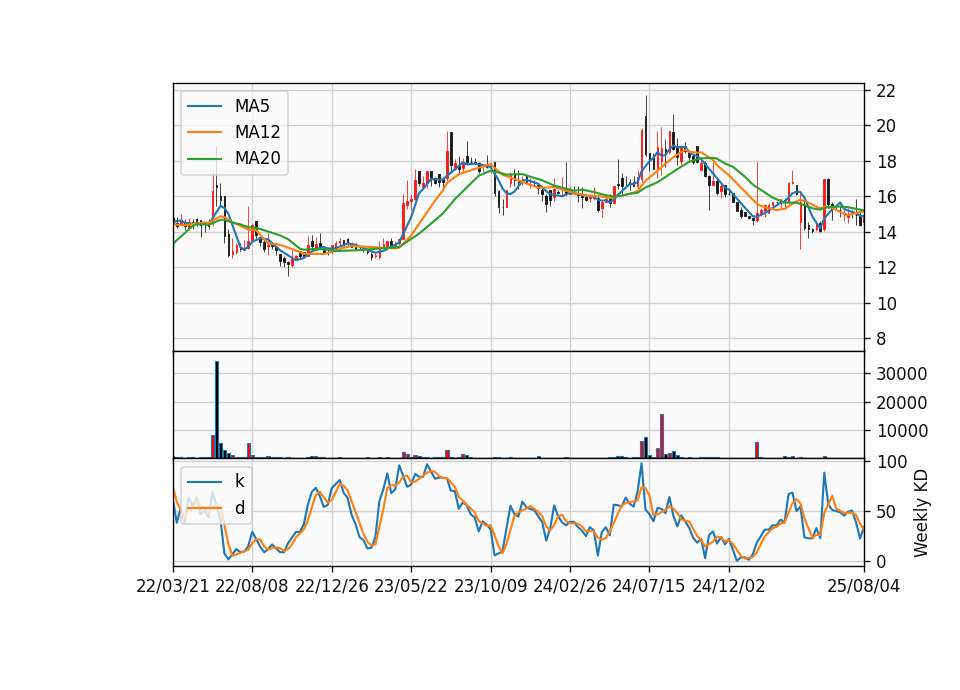Click the 30000 volume axis label
Screen dimensions: 960x690
901,373
